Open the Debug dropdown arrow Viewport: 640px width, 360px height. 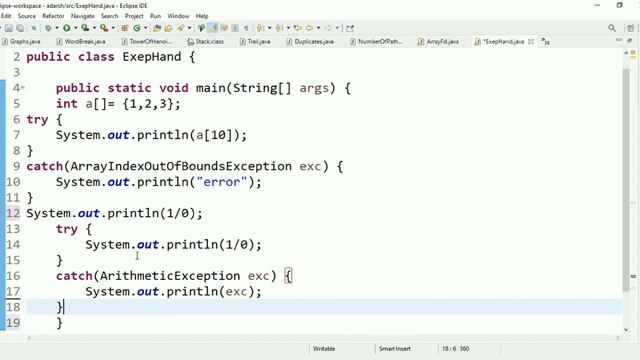pos(57,28)
